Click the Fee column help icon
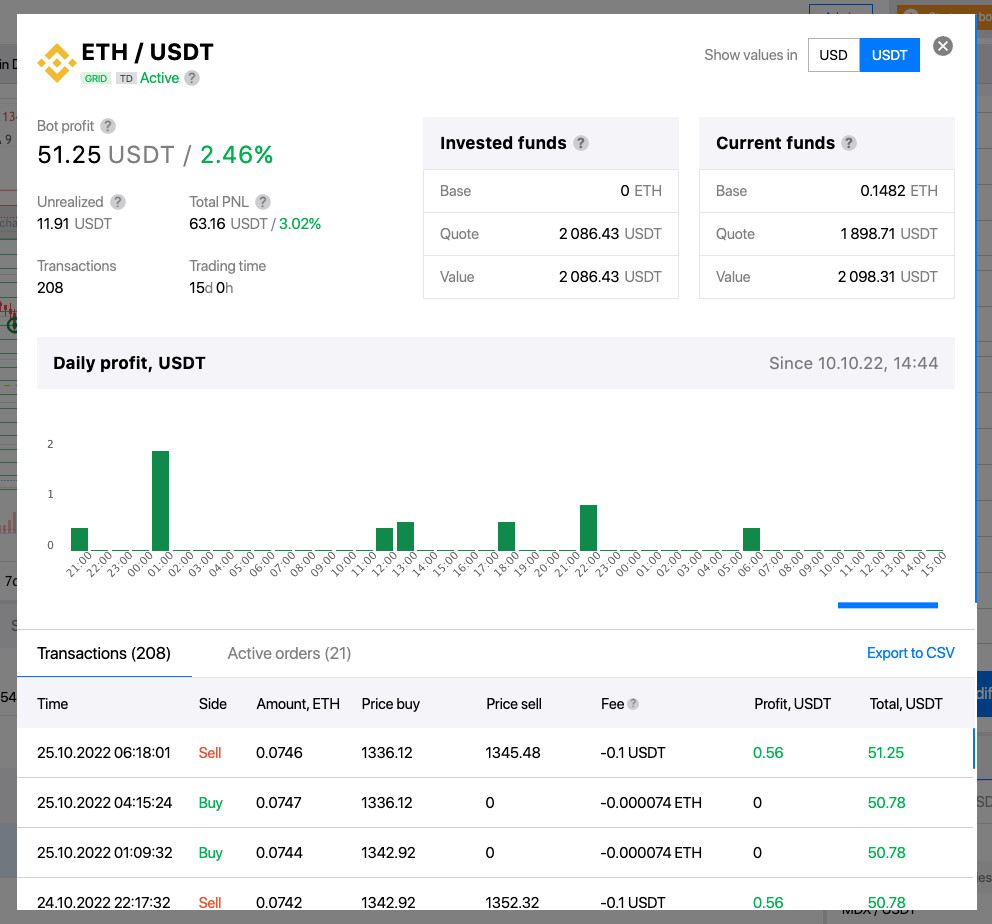The image size is (992, 924). tap(633, 704)
